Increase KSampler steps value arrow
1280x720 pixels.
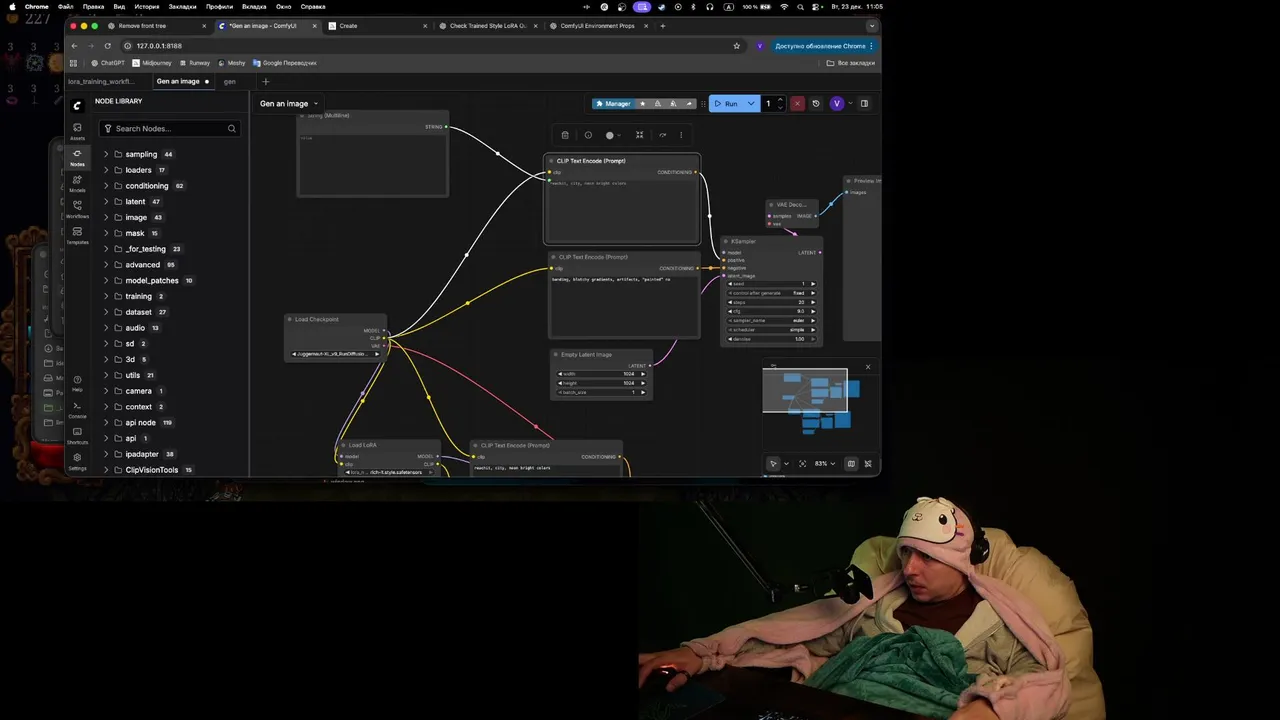(813, 302)
